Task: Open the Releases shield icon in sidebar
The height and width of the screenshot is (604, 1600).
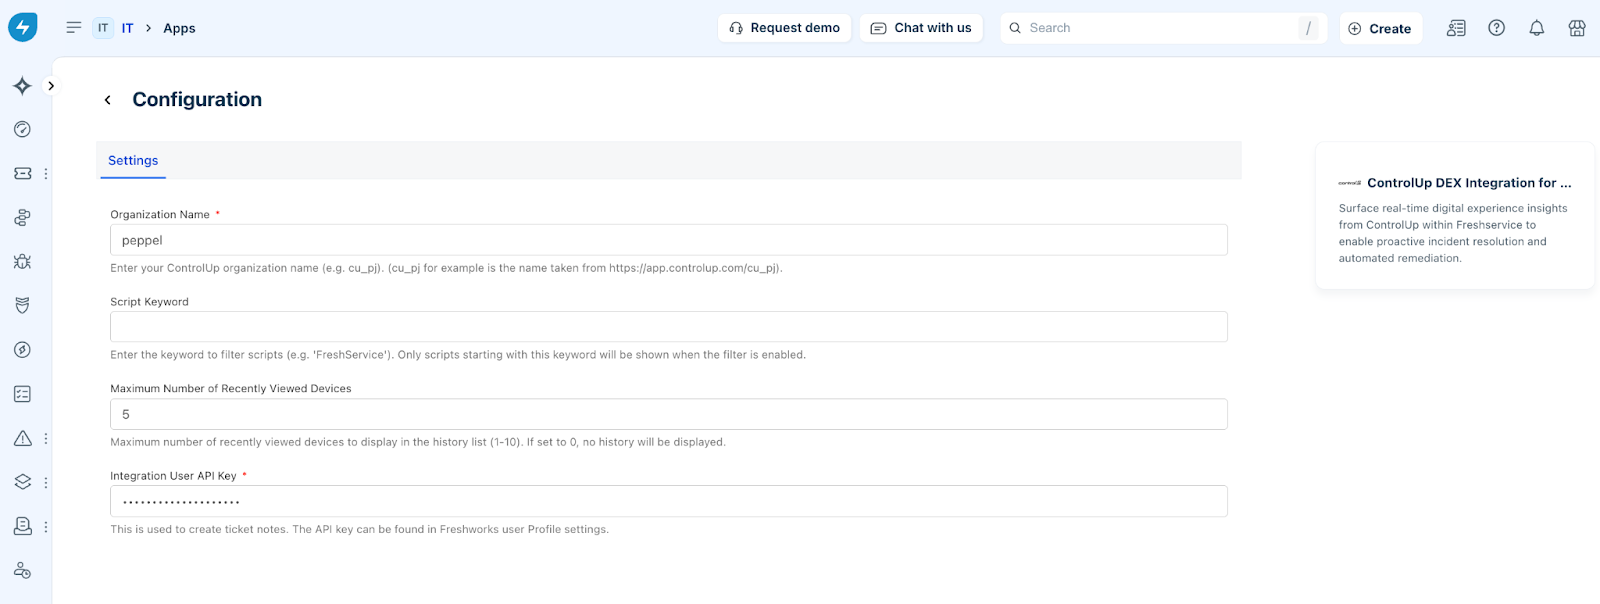Action: coord(22,305)
